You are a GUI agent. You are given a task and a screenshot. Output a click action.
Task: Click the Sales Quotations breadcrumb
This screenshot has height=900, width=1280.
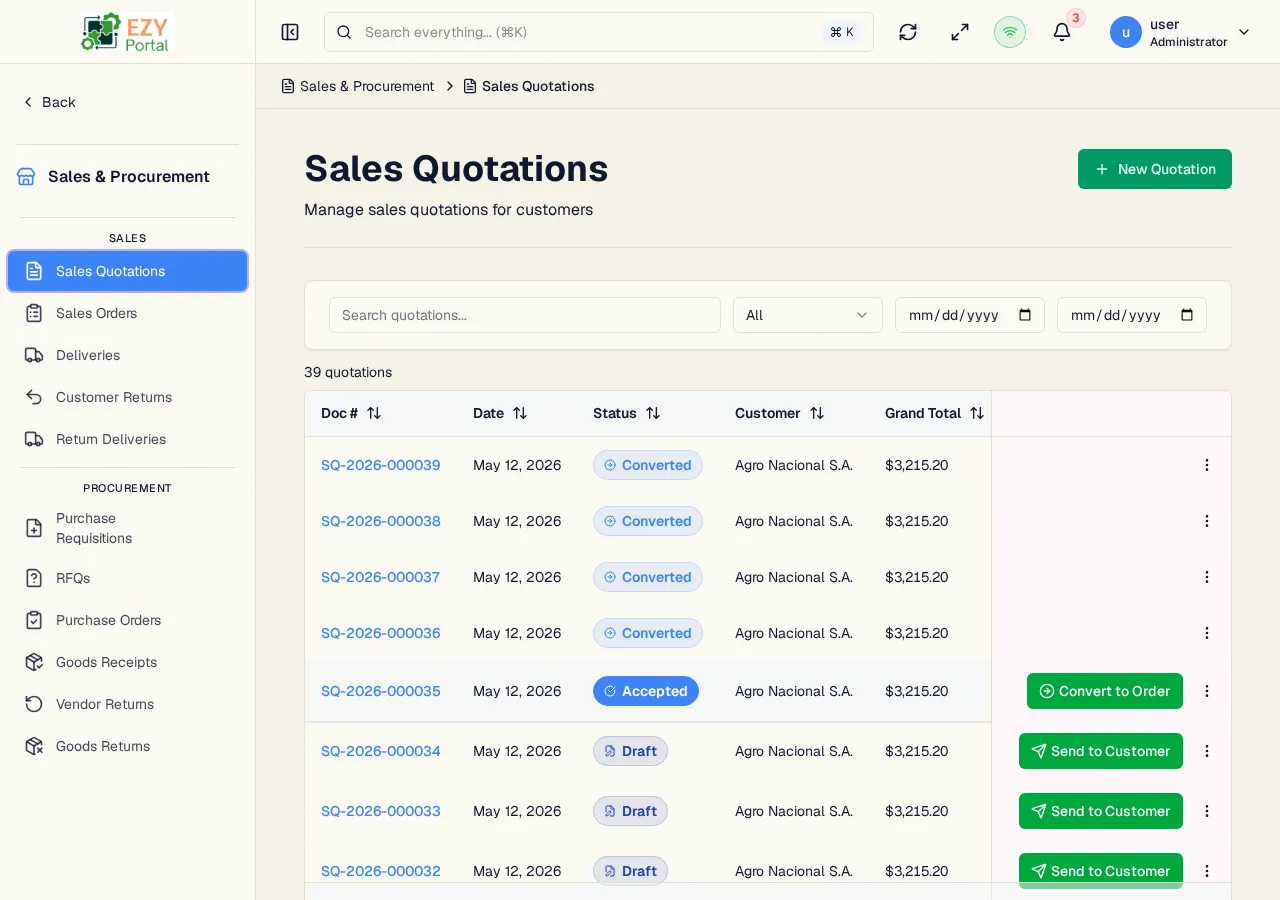click(x=529, y=86)
